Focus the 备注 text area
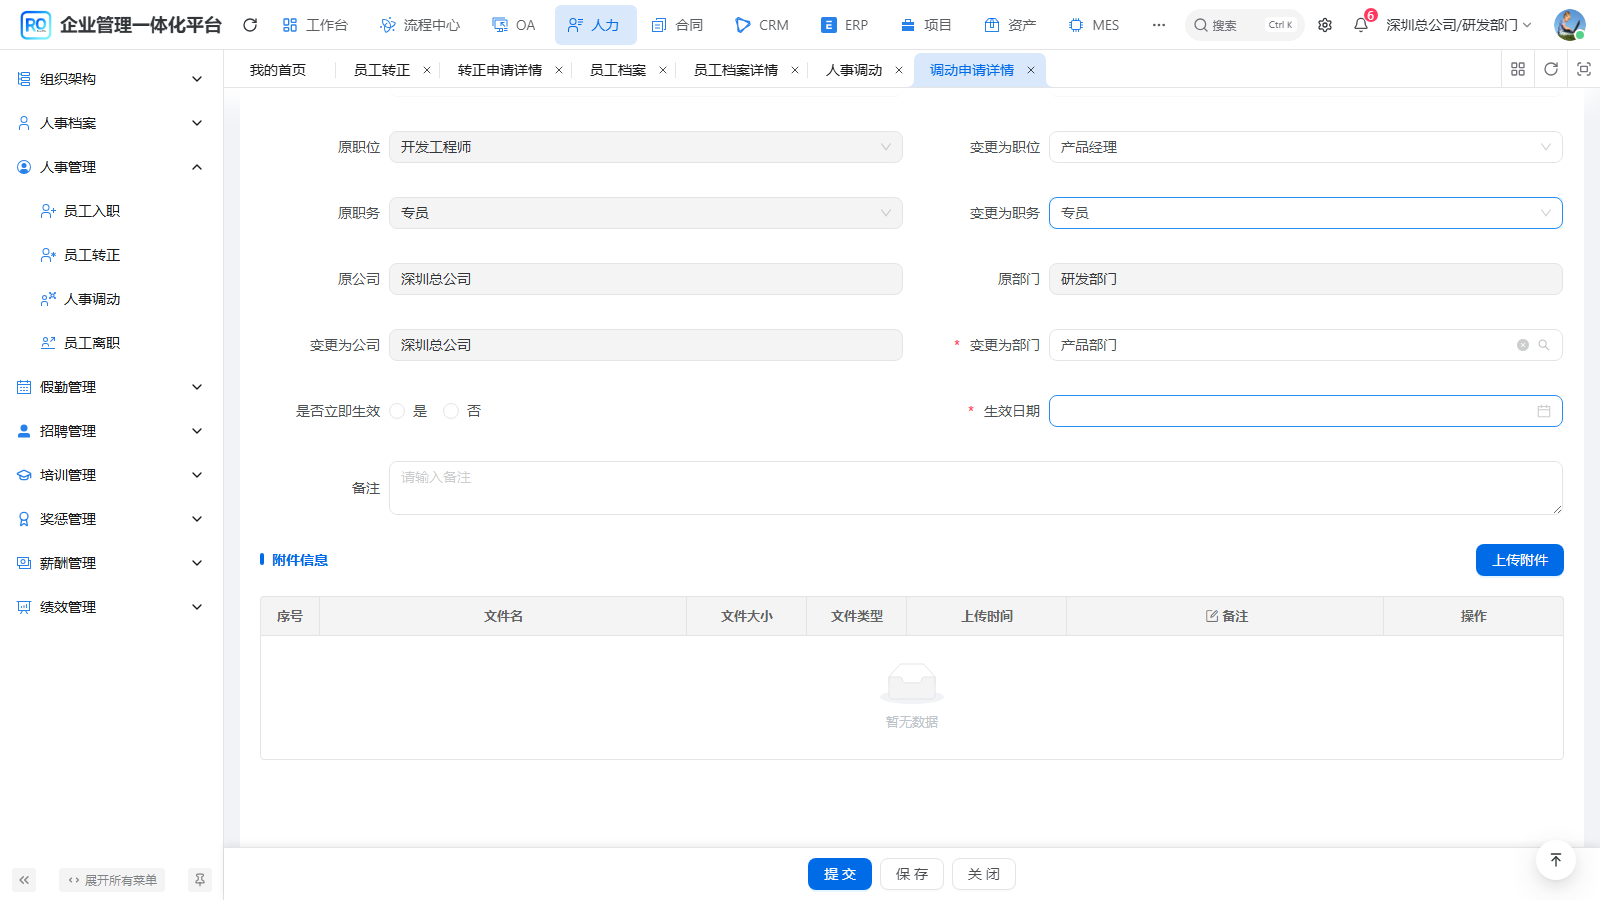This screenshot has height=900, width=1600. point(976,488)
